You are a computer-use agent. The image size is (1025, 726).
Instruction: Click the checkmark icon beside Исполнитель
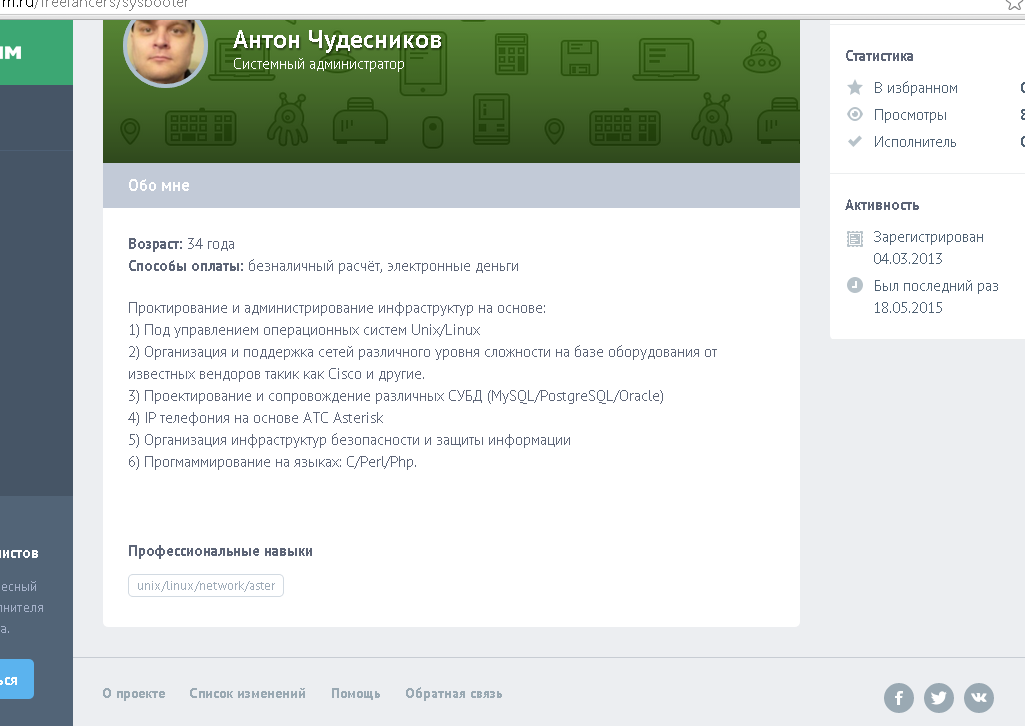(854, 141)
